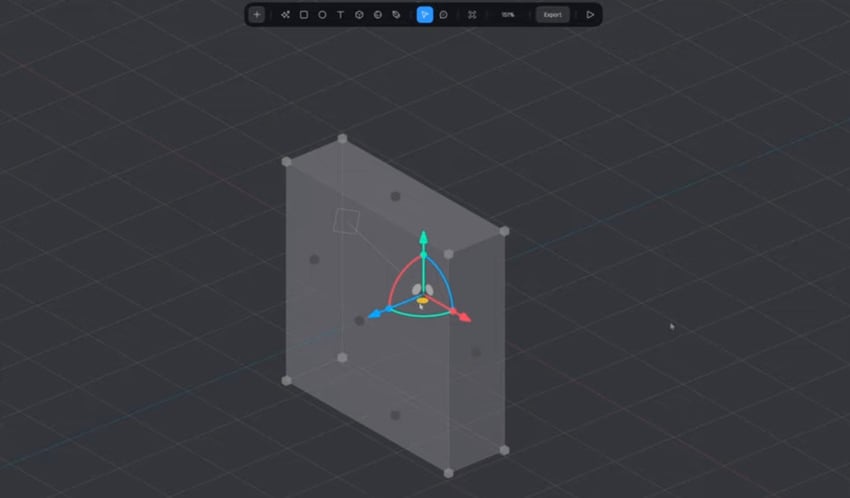Start Play preview mode
This screenshot has height=498, width=850.
[x=590, y=15]
